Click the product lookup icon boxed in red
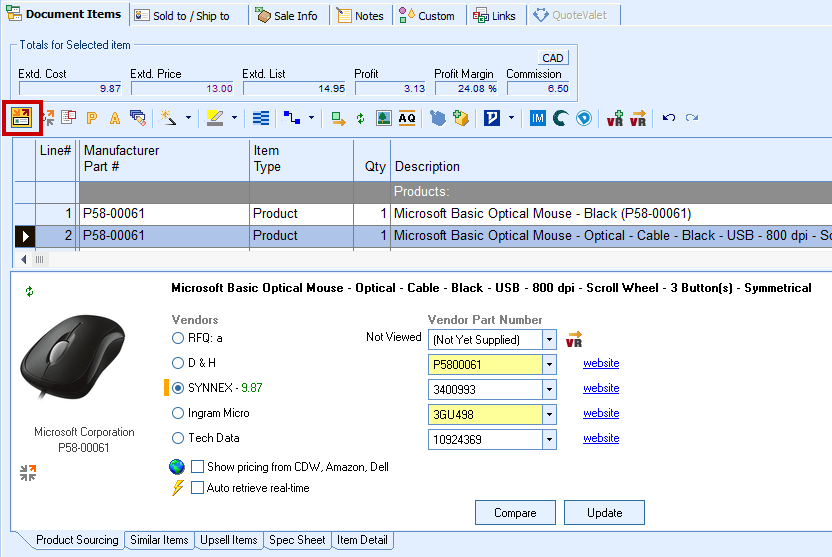This screenshot has height=557, width=832. pyautogui.click(x=21, y=118)
